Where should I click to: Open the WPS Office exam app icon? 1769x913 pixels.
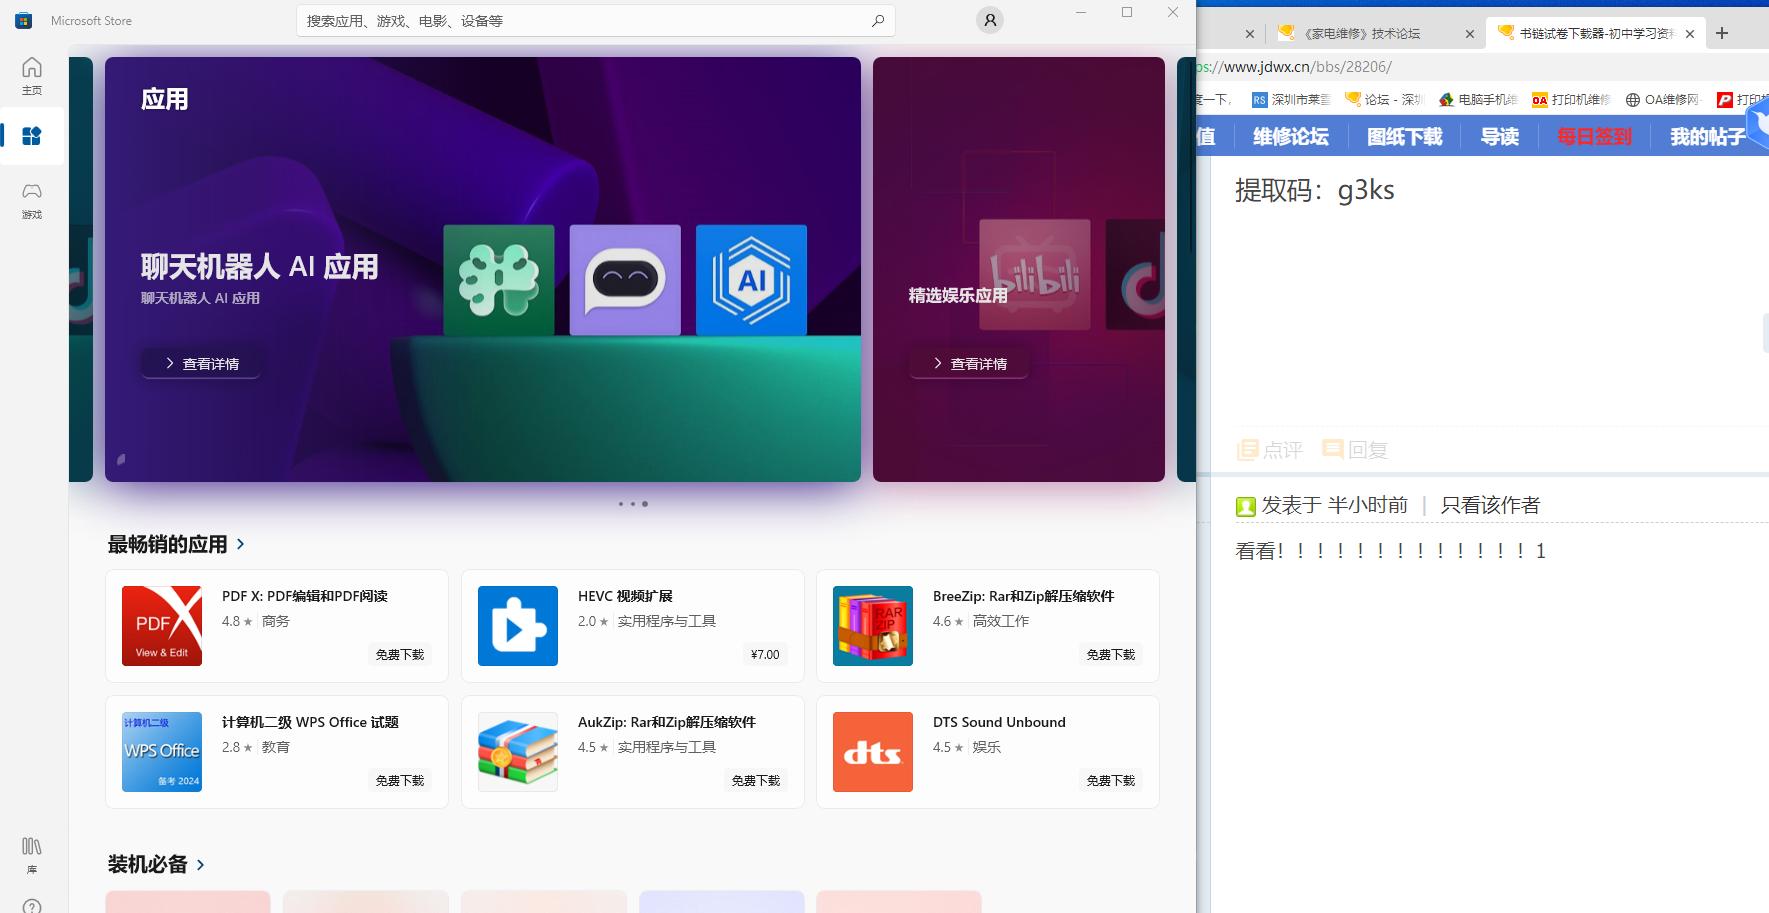[162, 752]
